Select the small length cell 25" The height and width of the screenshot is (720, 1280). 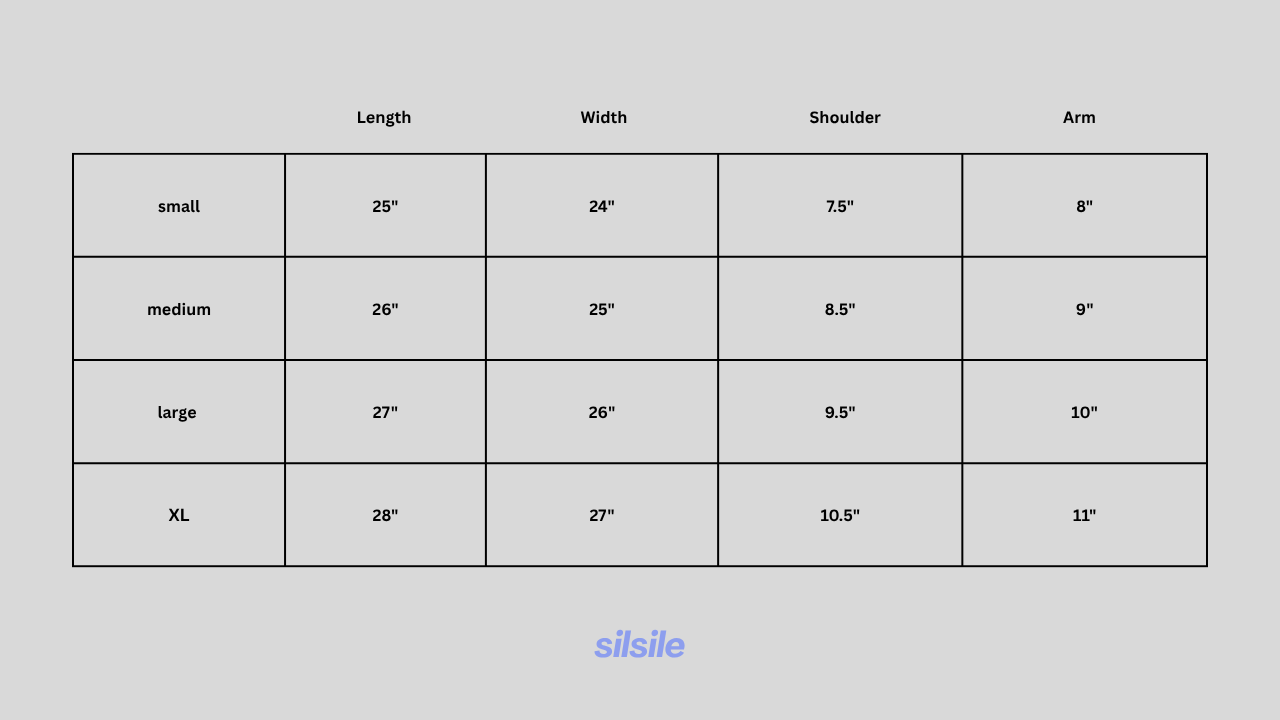pos(385,206)
